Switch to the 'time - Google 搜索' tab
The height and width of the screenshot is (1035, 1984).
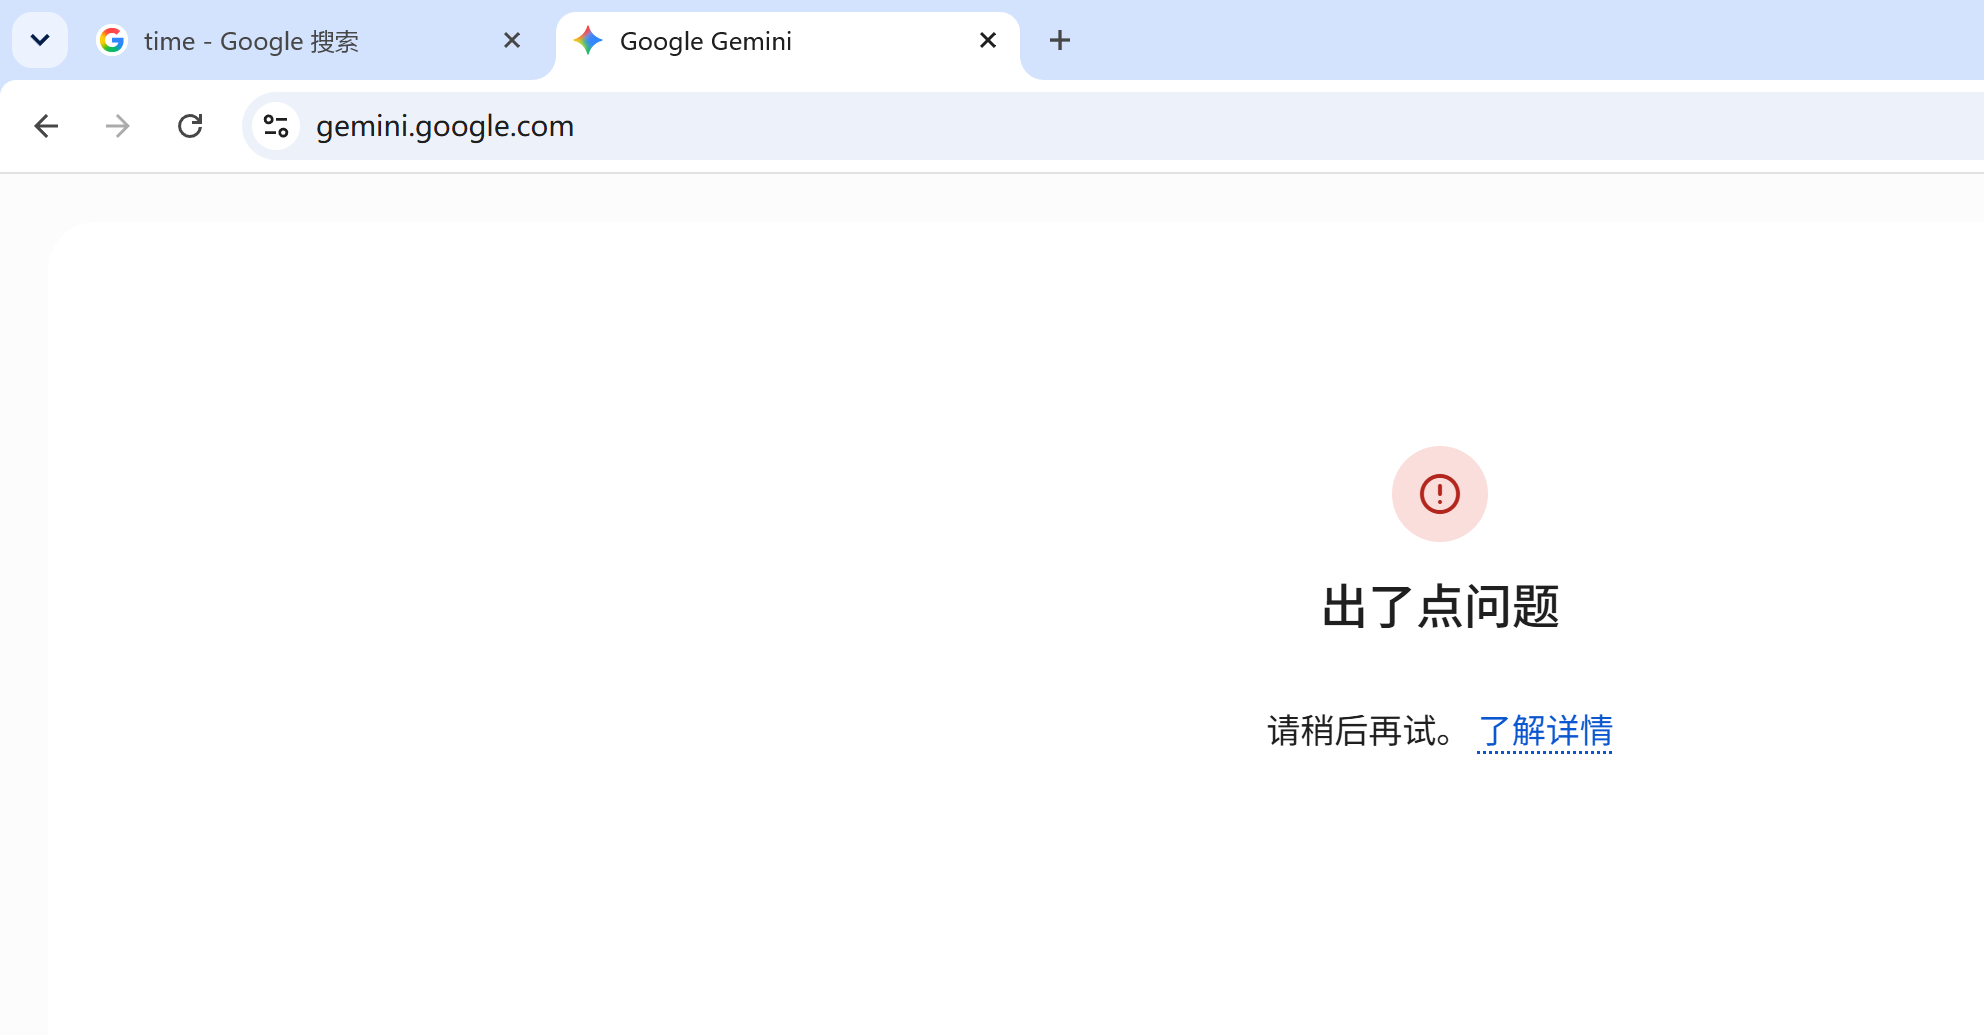310,41
